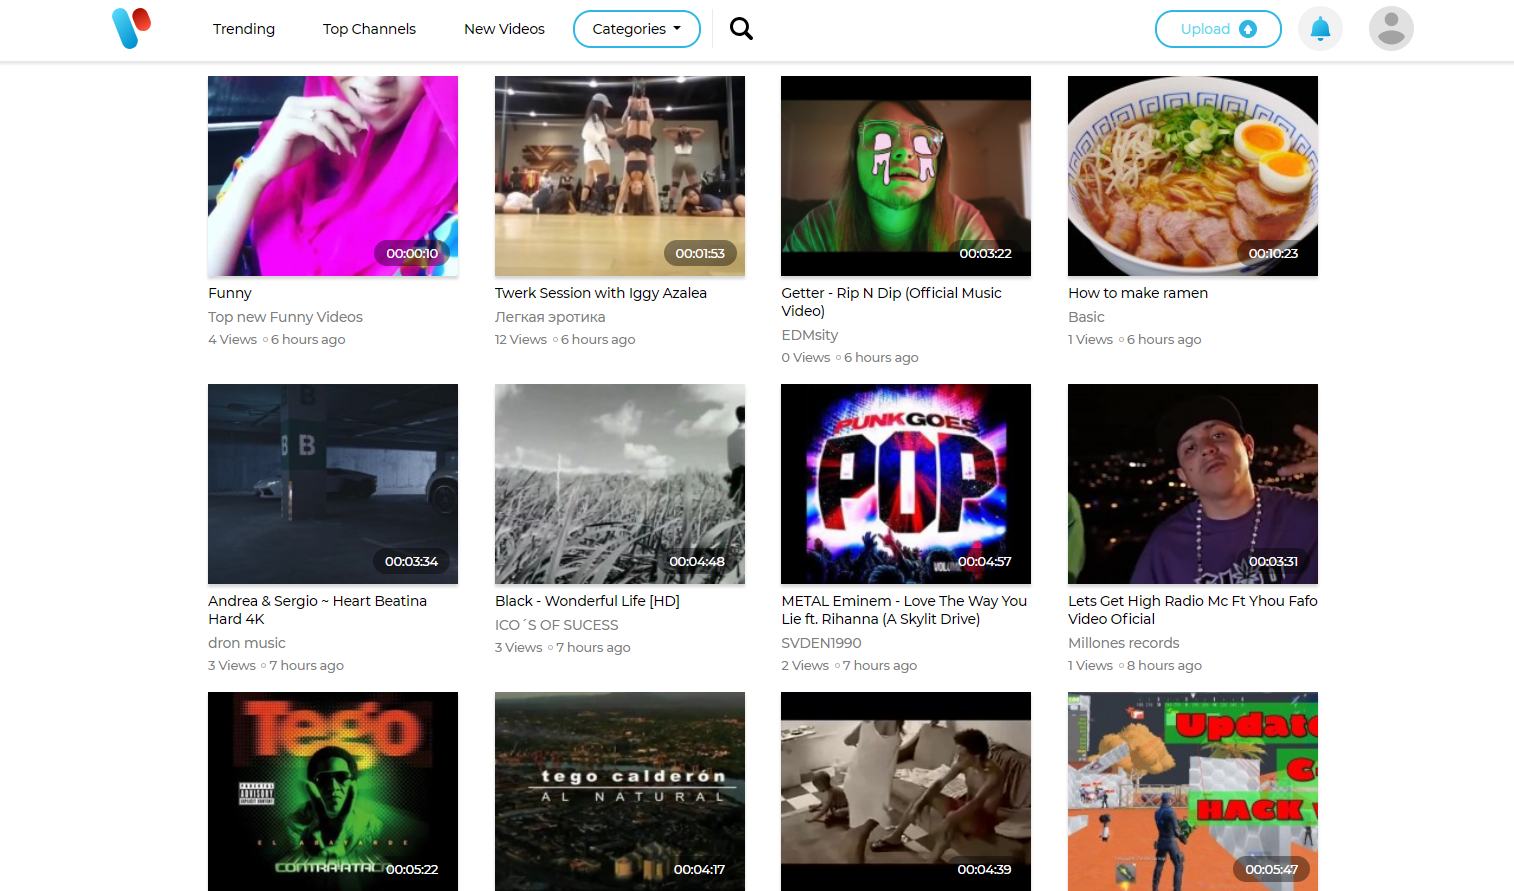Open Lets Get High Radio thumbnail
This screenshot has height=891, width=1514.
(x=1193, y=484)
